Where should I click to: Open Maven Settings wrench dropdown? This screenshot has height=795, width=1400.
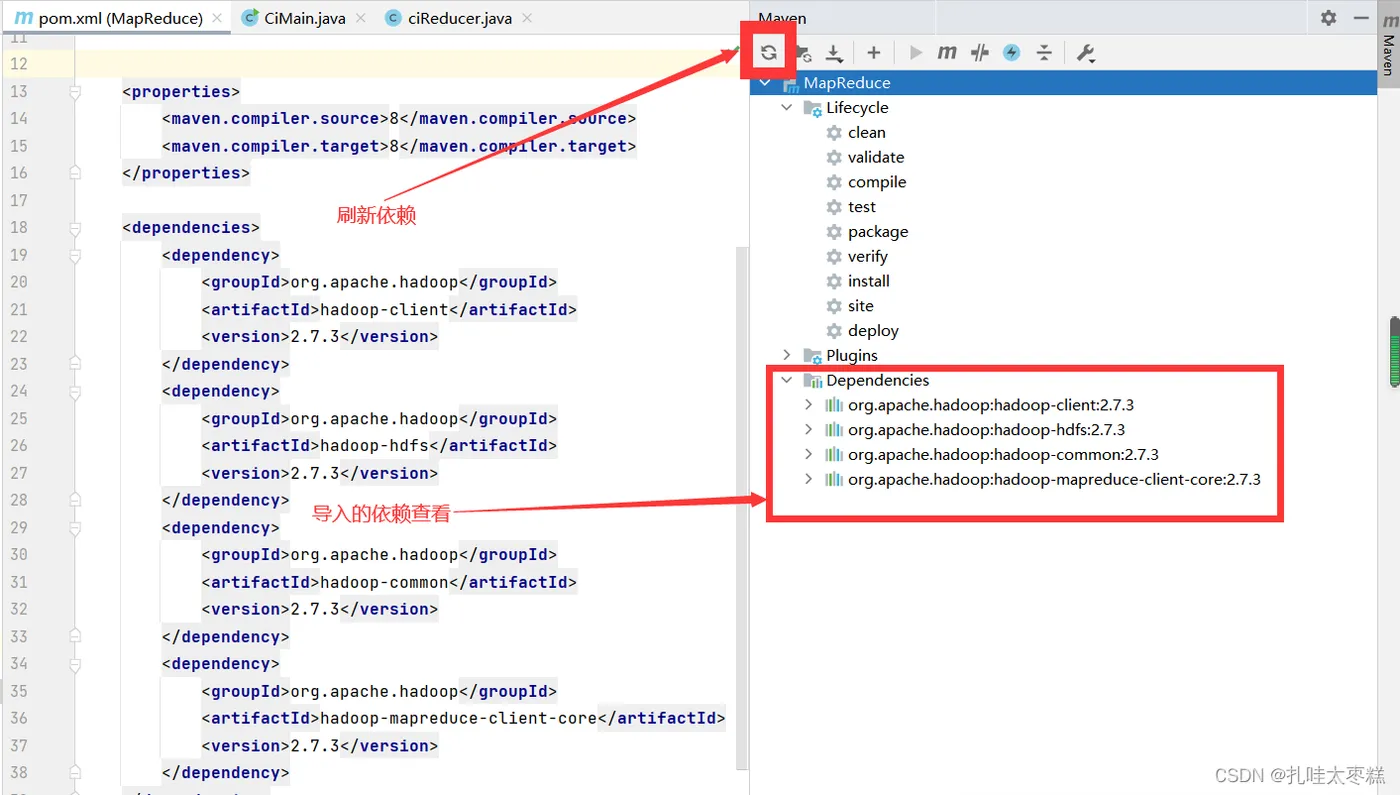(1086, 53)
